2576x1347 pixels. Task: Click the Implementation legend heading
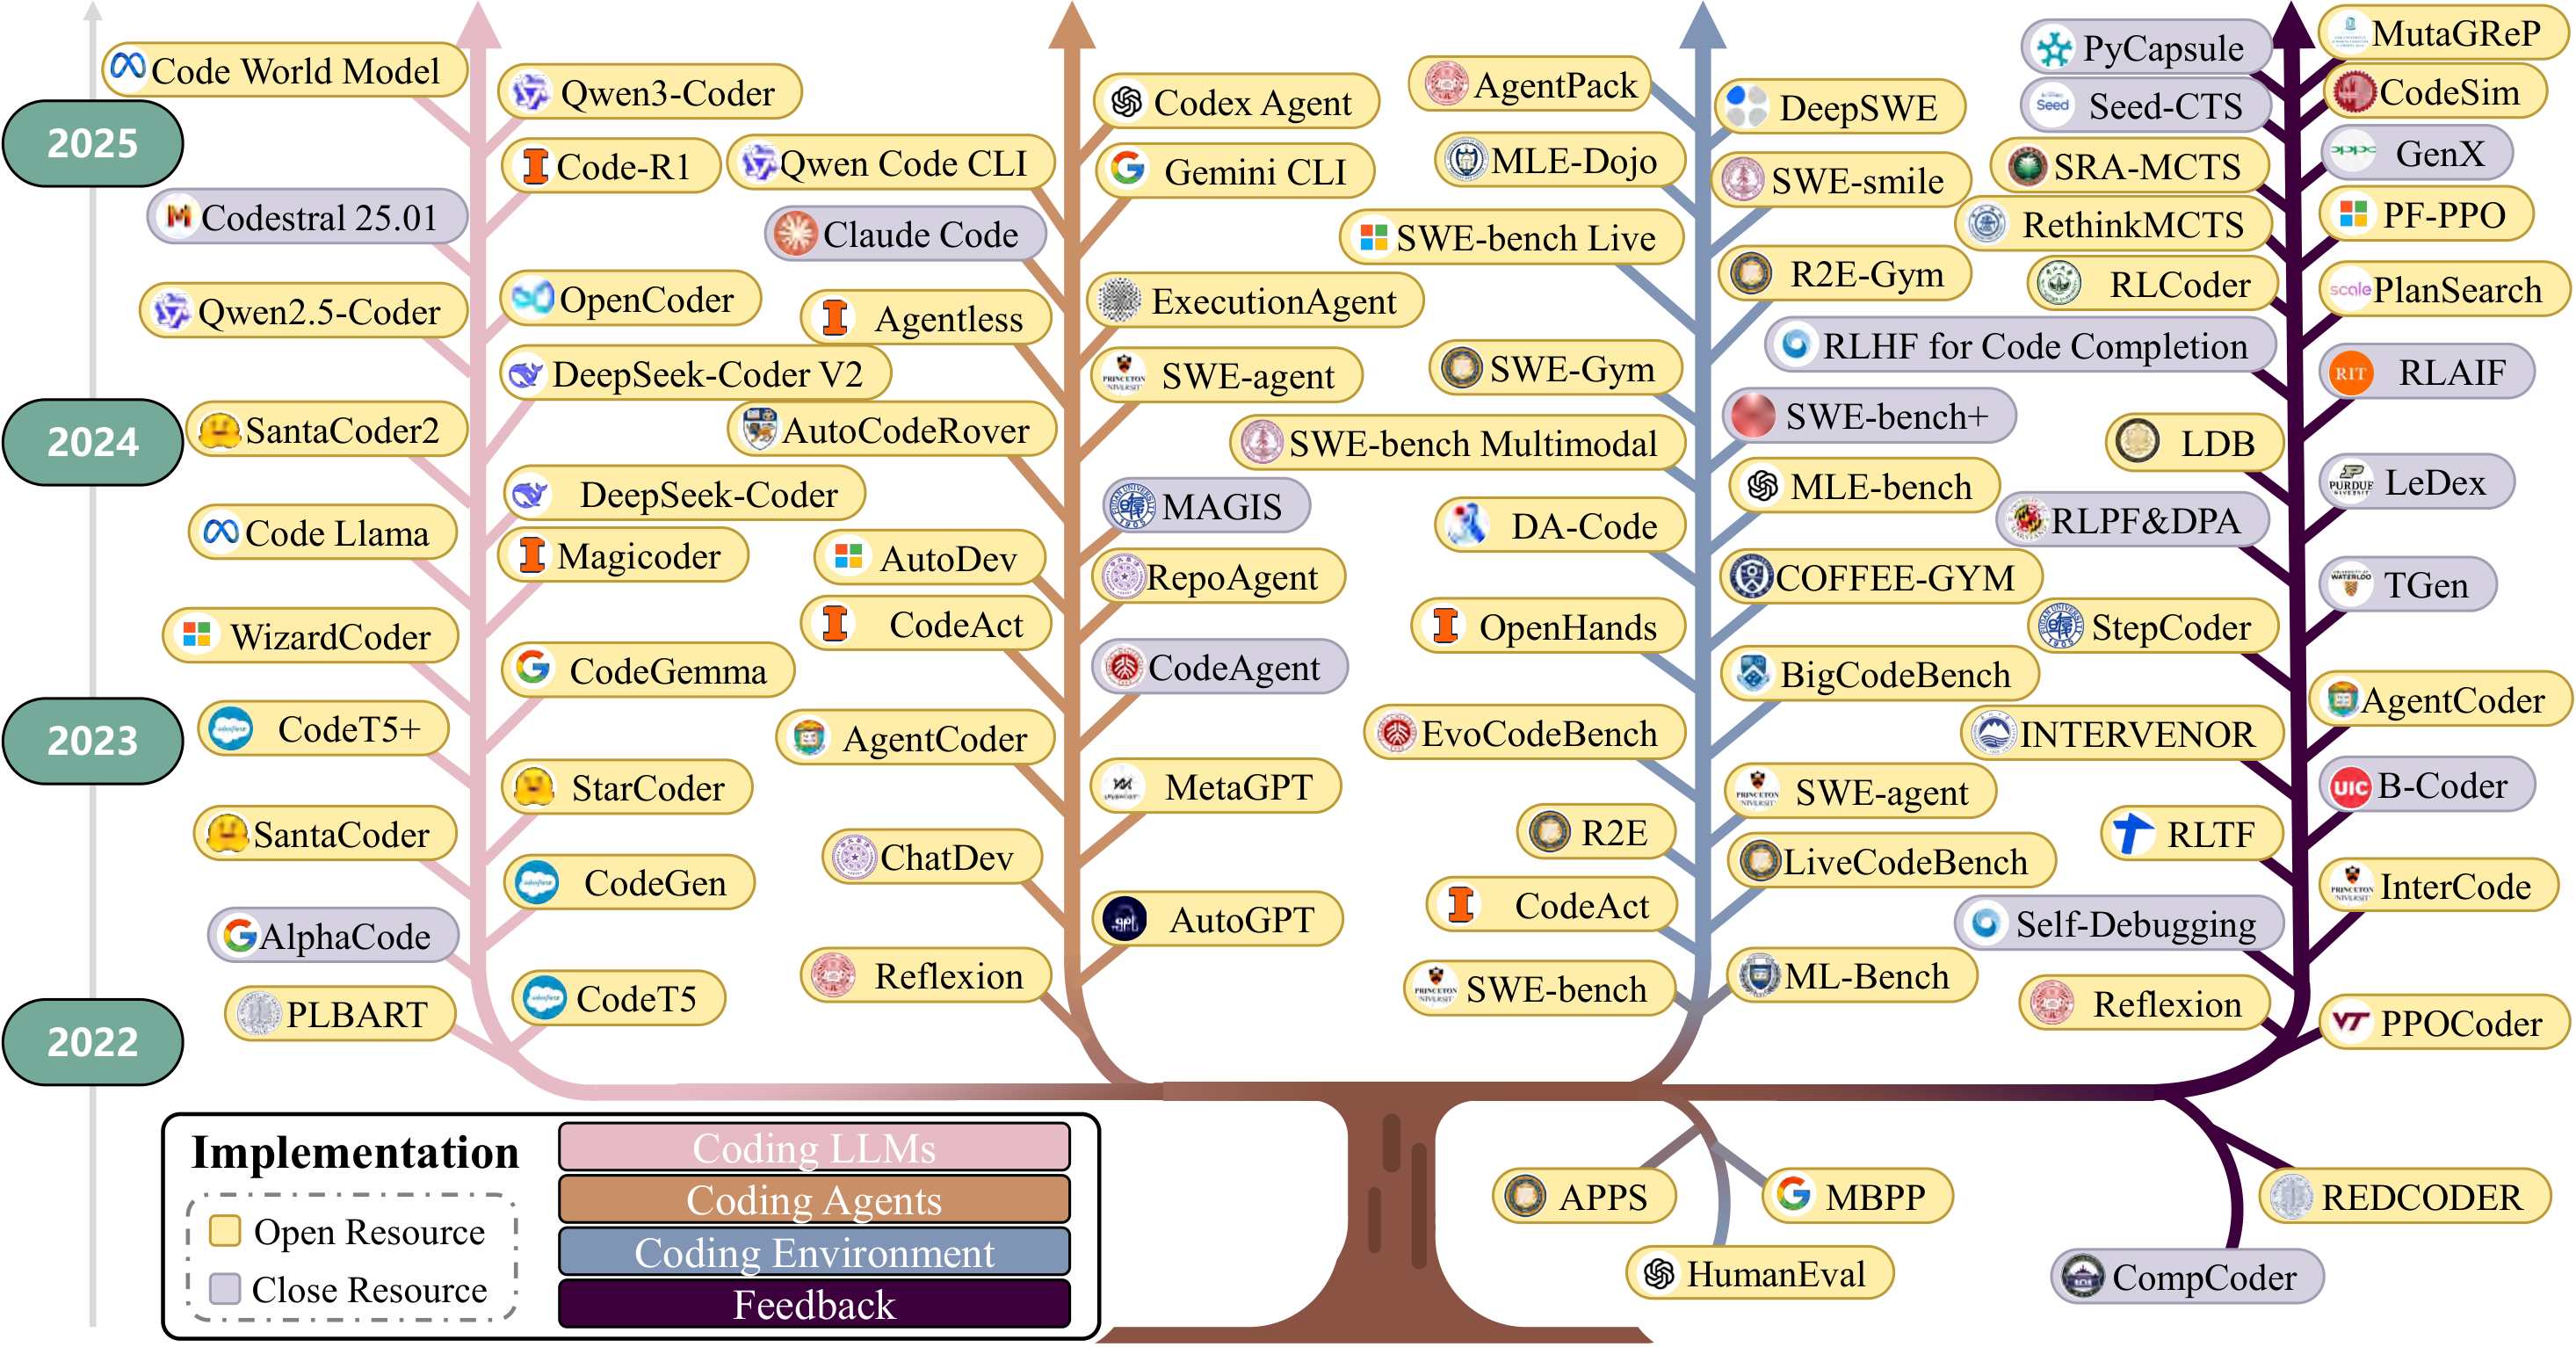pos(355,1152)
